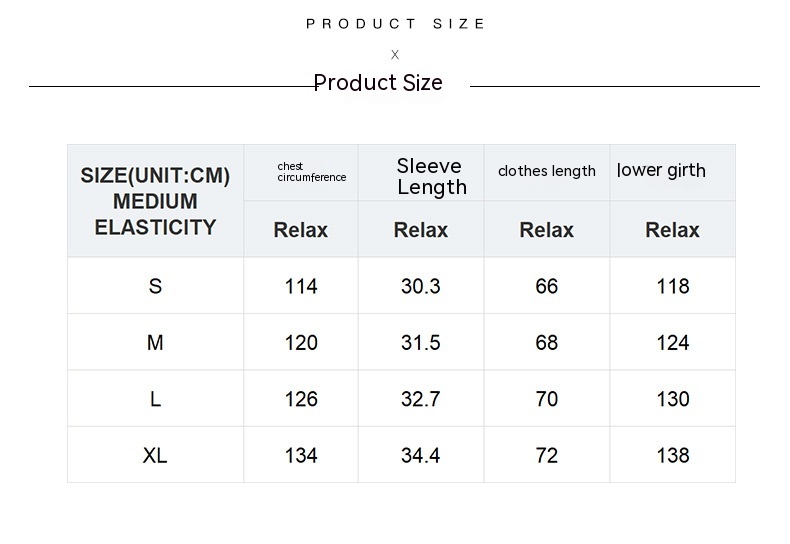This screenshot has width=790, height=544.
Task: Select the L size row label
Action: (x=155, y=399)
